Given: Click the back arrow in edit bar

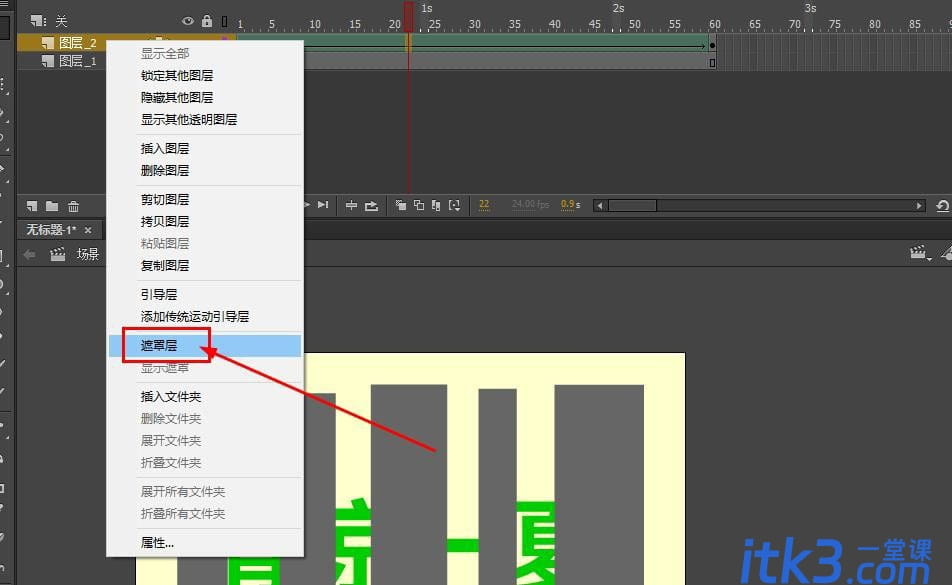Looking at the screenshot, I should [29, 254].
